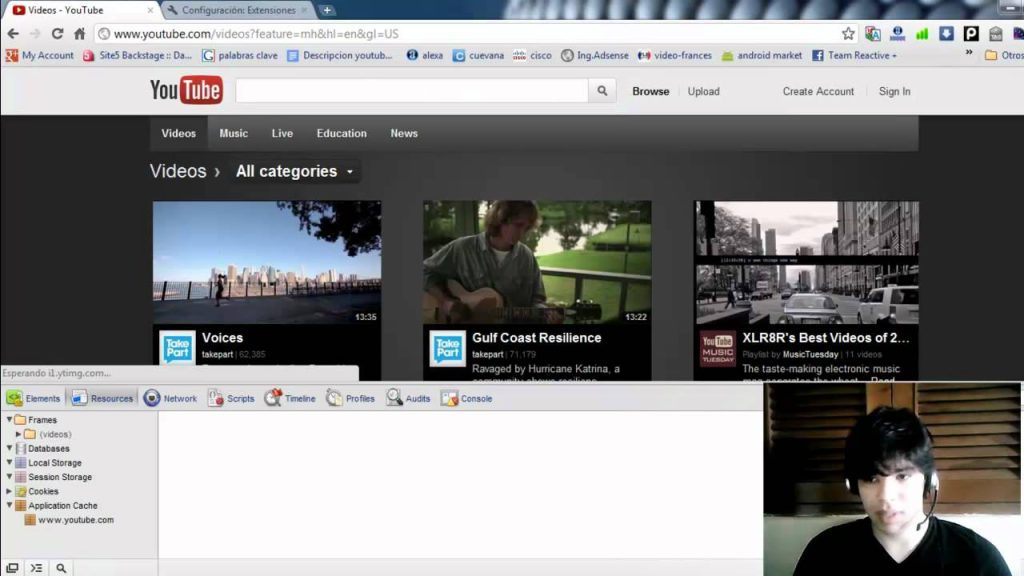The image size is (1024, 576).
Task: Click the Sign In link
Action: pyautogui.click(x=894, y=91)
